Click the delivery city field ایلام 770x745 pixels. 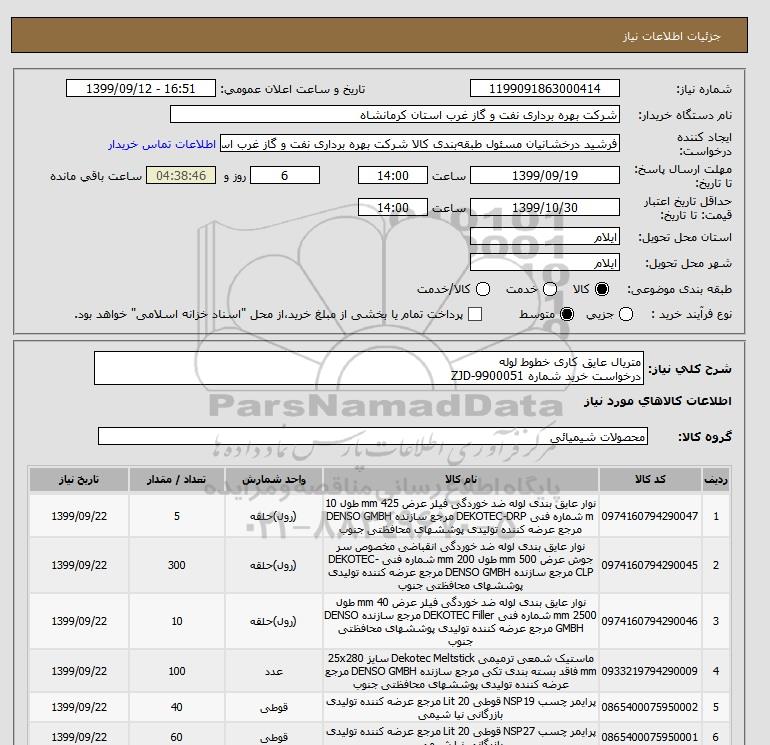point(545,263)
